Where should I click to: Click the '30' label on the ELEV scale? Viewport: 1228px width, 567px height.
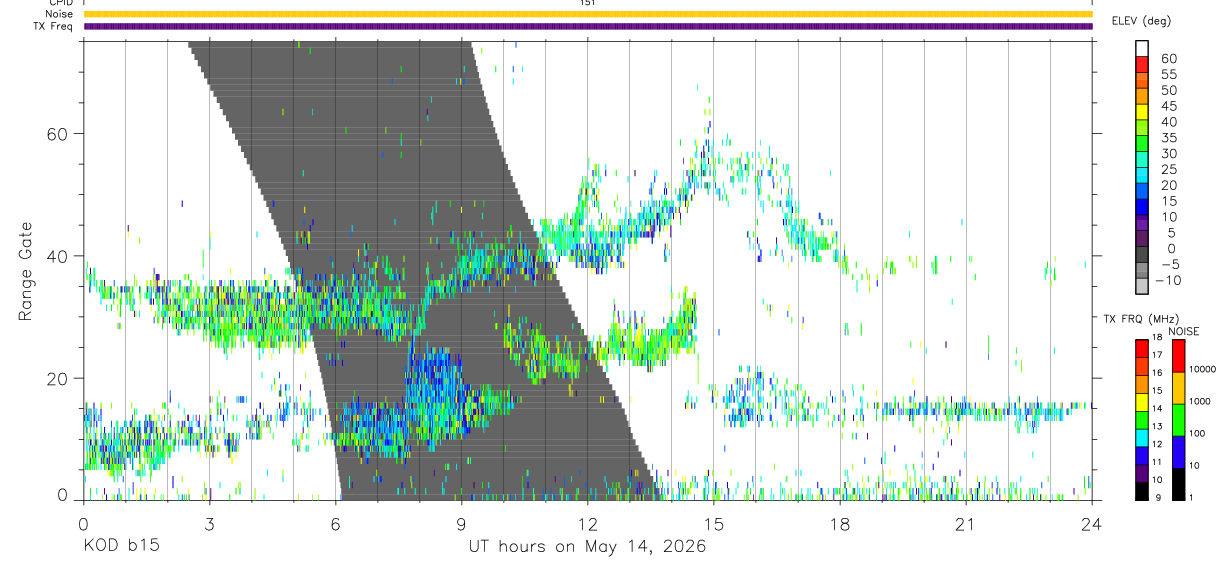pyautogui.click(x=1168, y=154)
